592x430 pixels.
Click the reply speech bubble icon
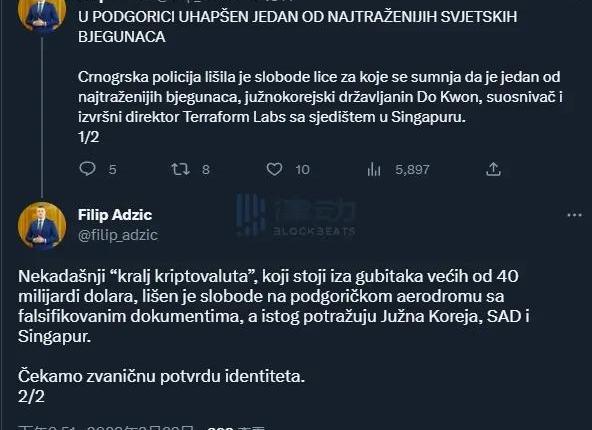click(88, 169)
